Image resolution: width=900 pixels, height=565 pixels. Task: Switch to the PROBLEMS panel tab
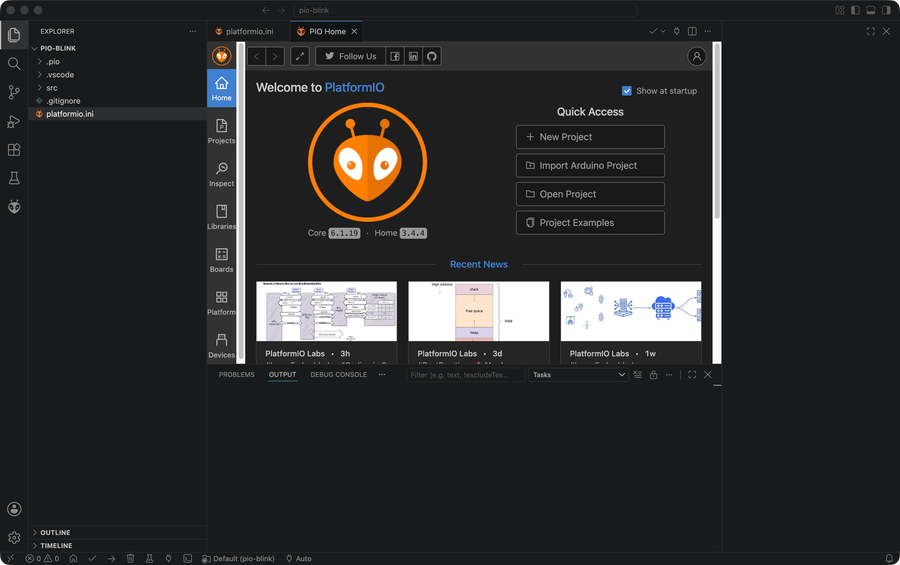pos(236,375)
